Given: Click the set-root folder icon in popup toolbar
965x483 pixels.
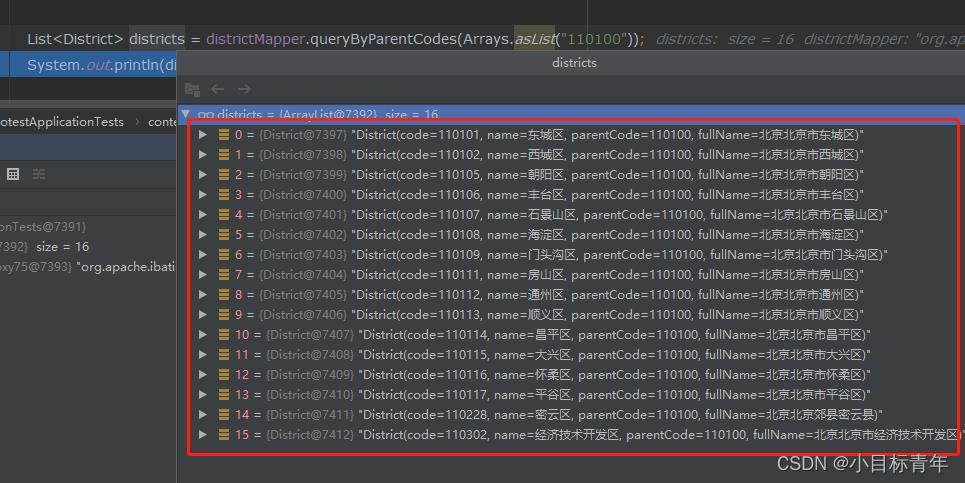Looking at the screenshot, I should (192, 90).
